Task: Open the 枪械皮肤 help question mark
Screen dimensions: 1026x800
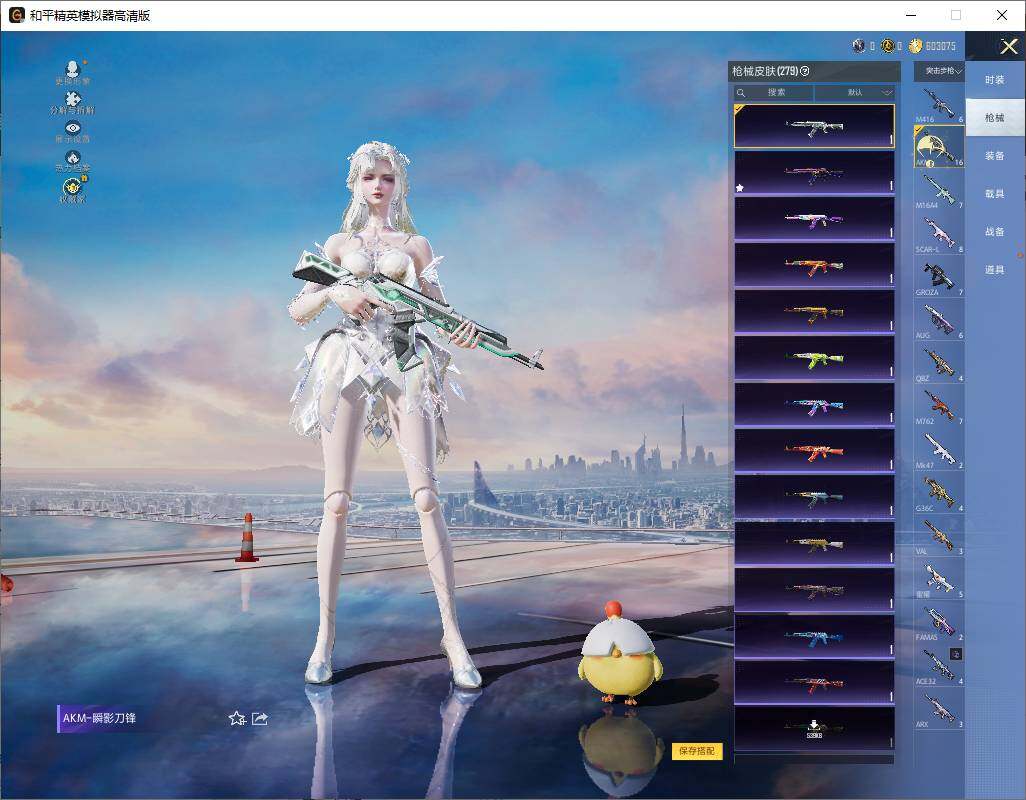Action: 805,71
